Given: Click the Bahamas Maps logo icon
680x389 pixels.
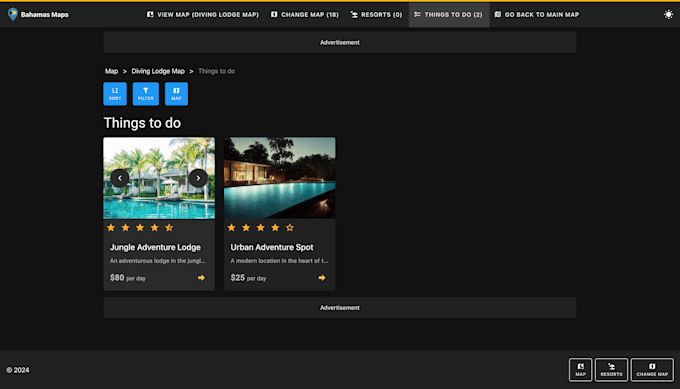Looking at the screenshot, I should point(13,14).
